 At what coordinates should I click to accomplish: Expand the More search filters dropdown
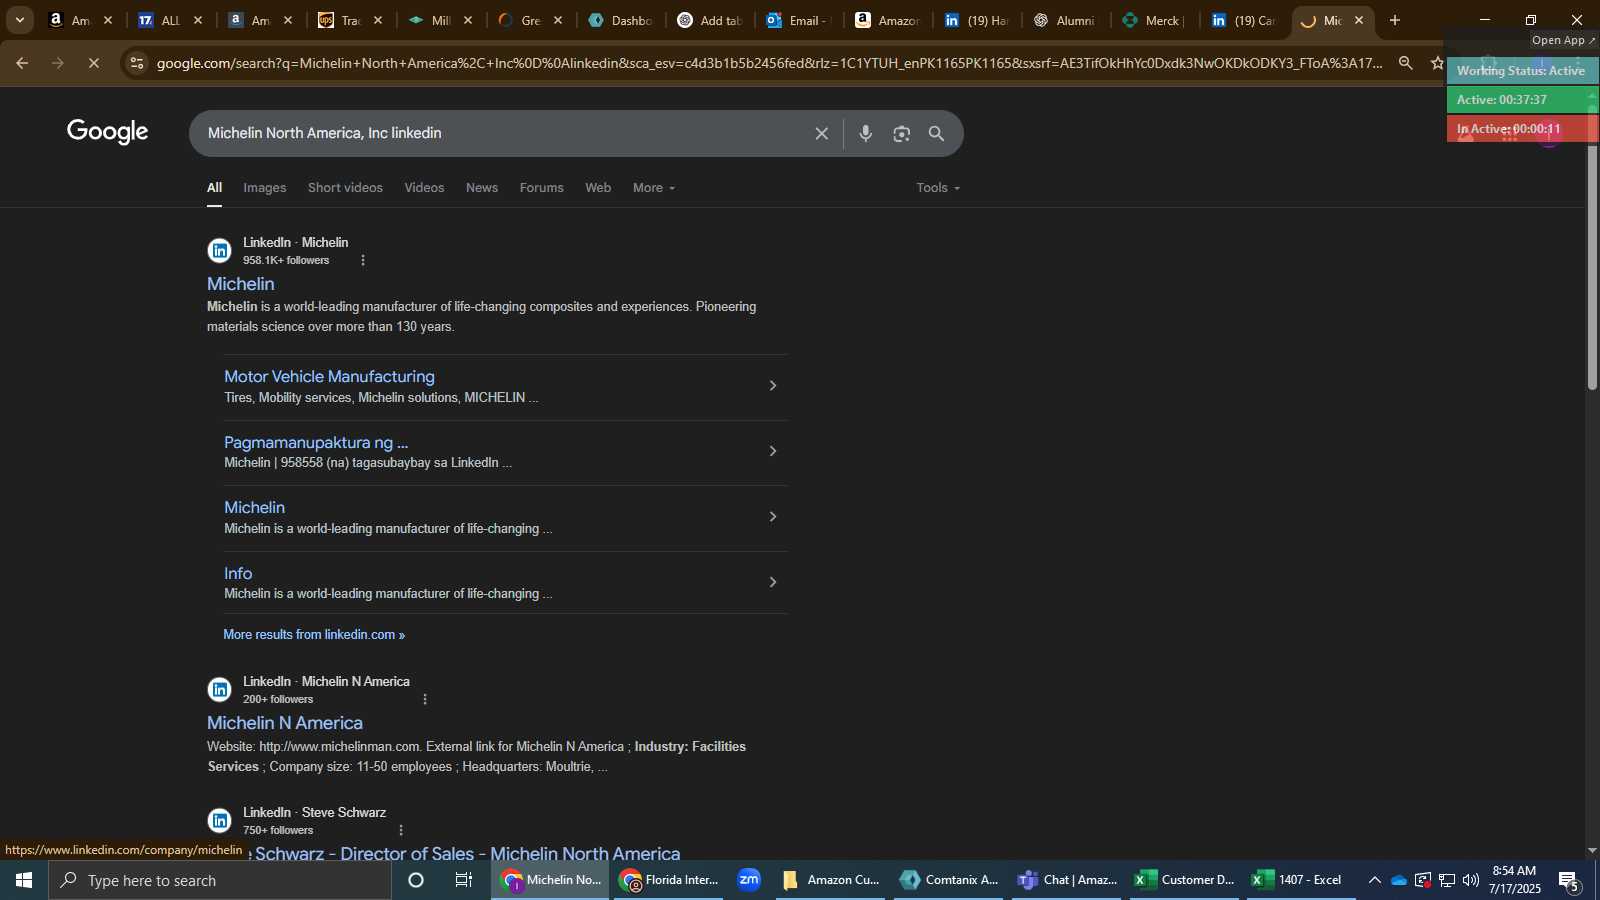pos(654,188)
